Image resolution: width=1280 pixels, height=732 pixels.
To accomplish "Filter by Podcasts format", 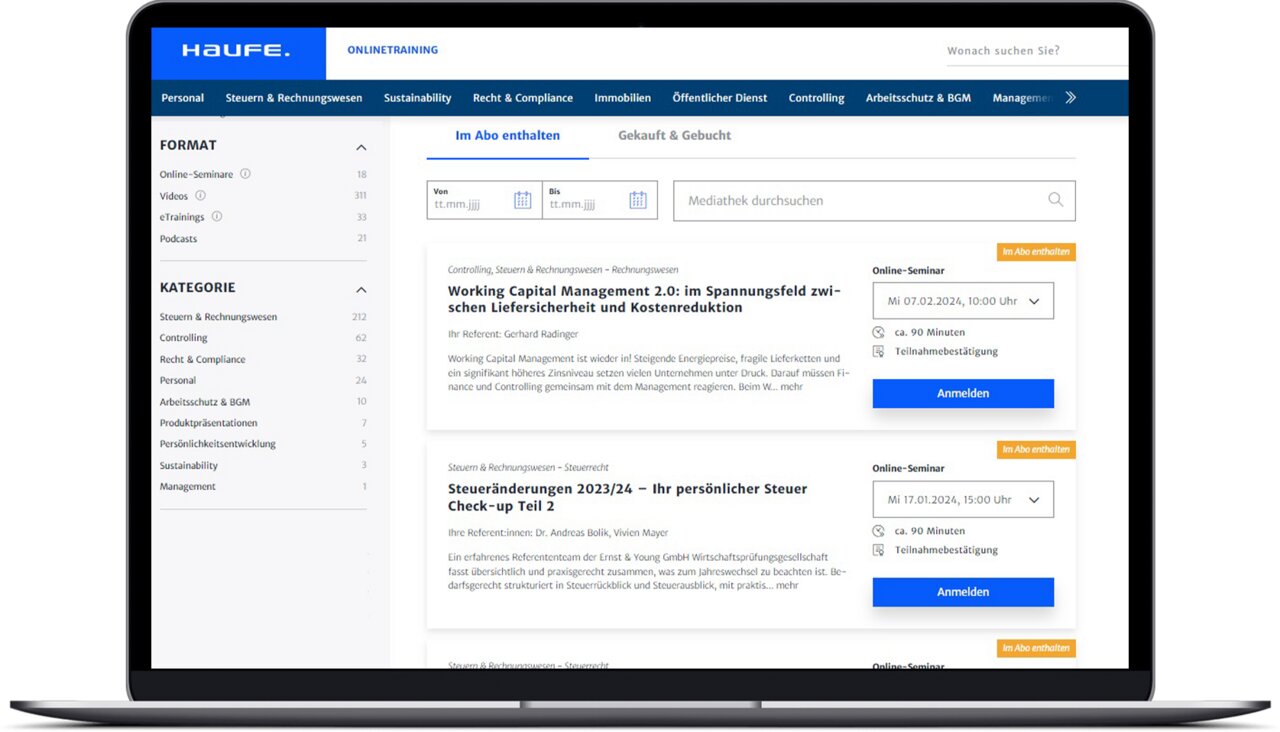I will pyautogui.click(x=178, y=239).
